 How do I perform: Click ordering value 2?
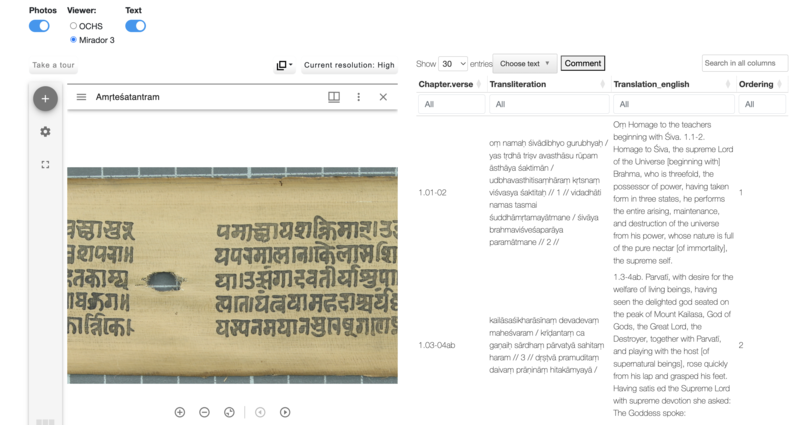point(741,345)
